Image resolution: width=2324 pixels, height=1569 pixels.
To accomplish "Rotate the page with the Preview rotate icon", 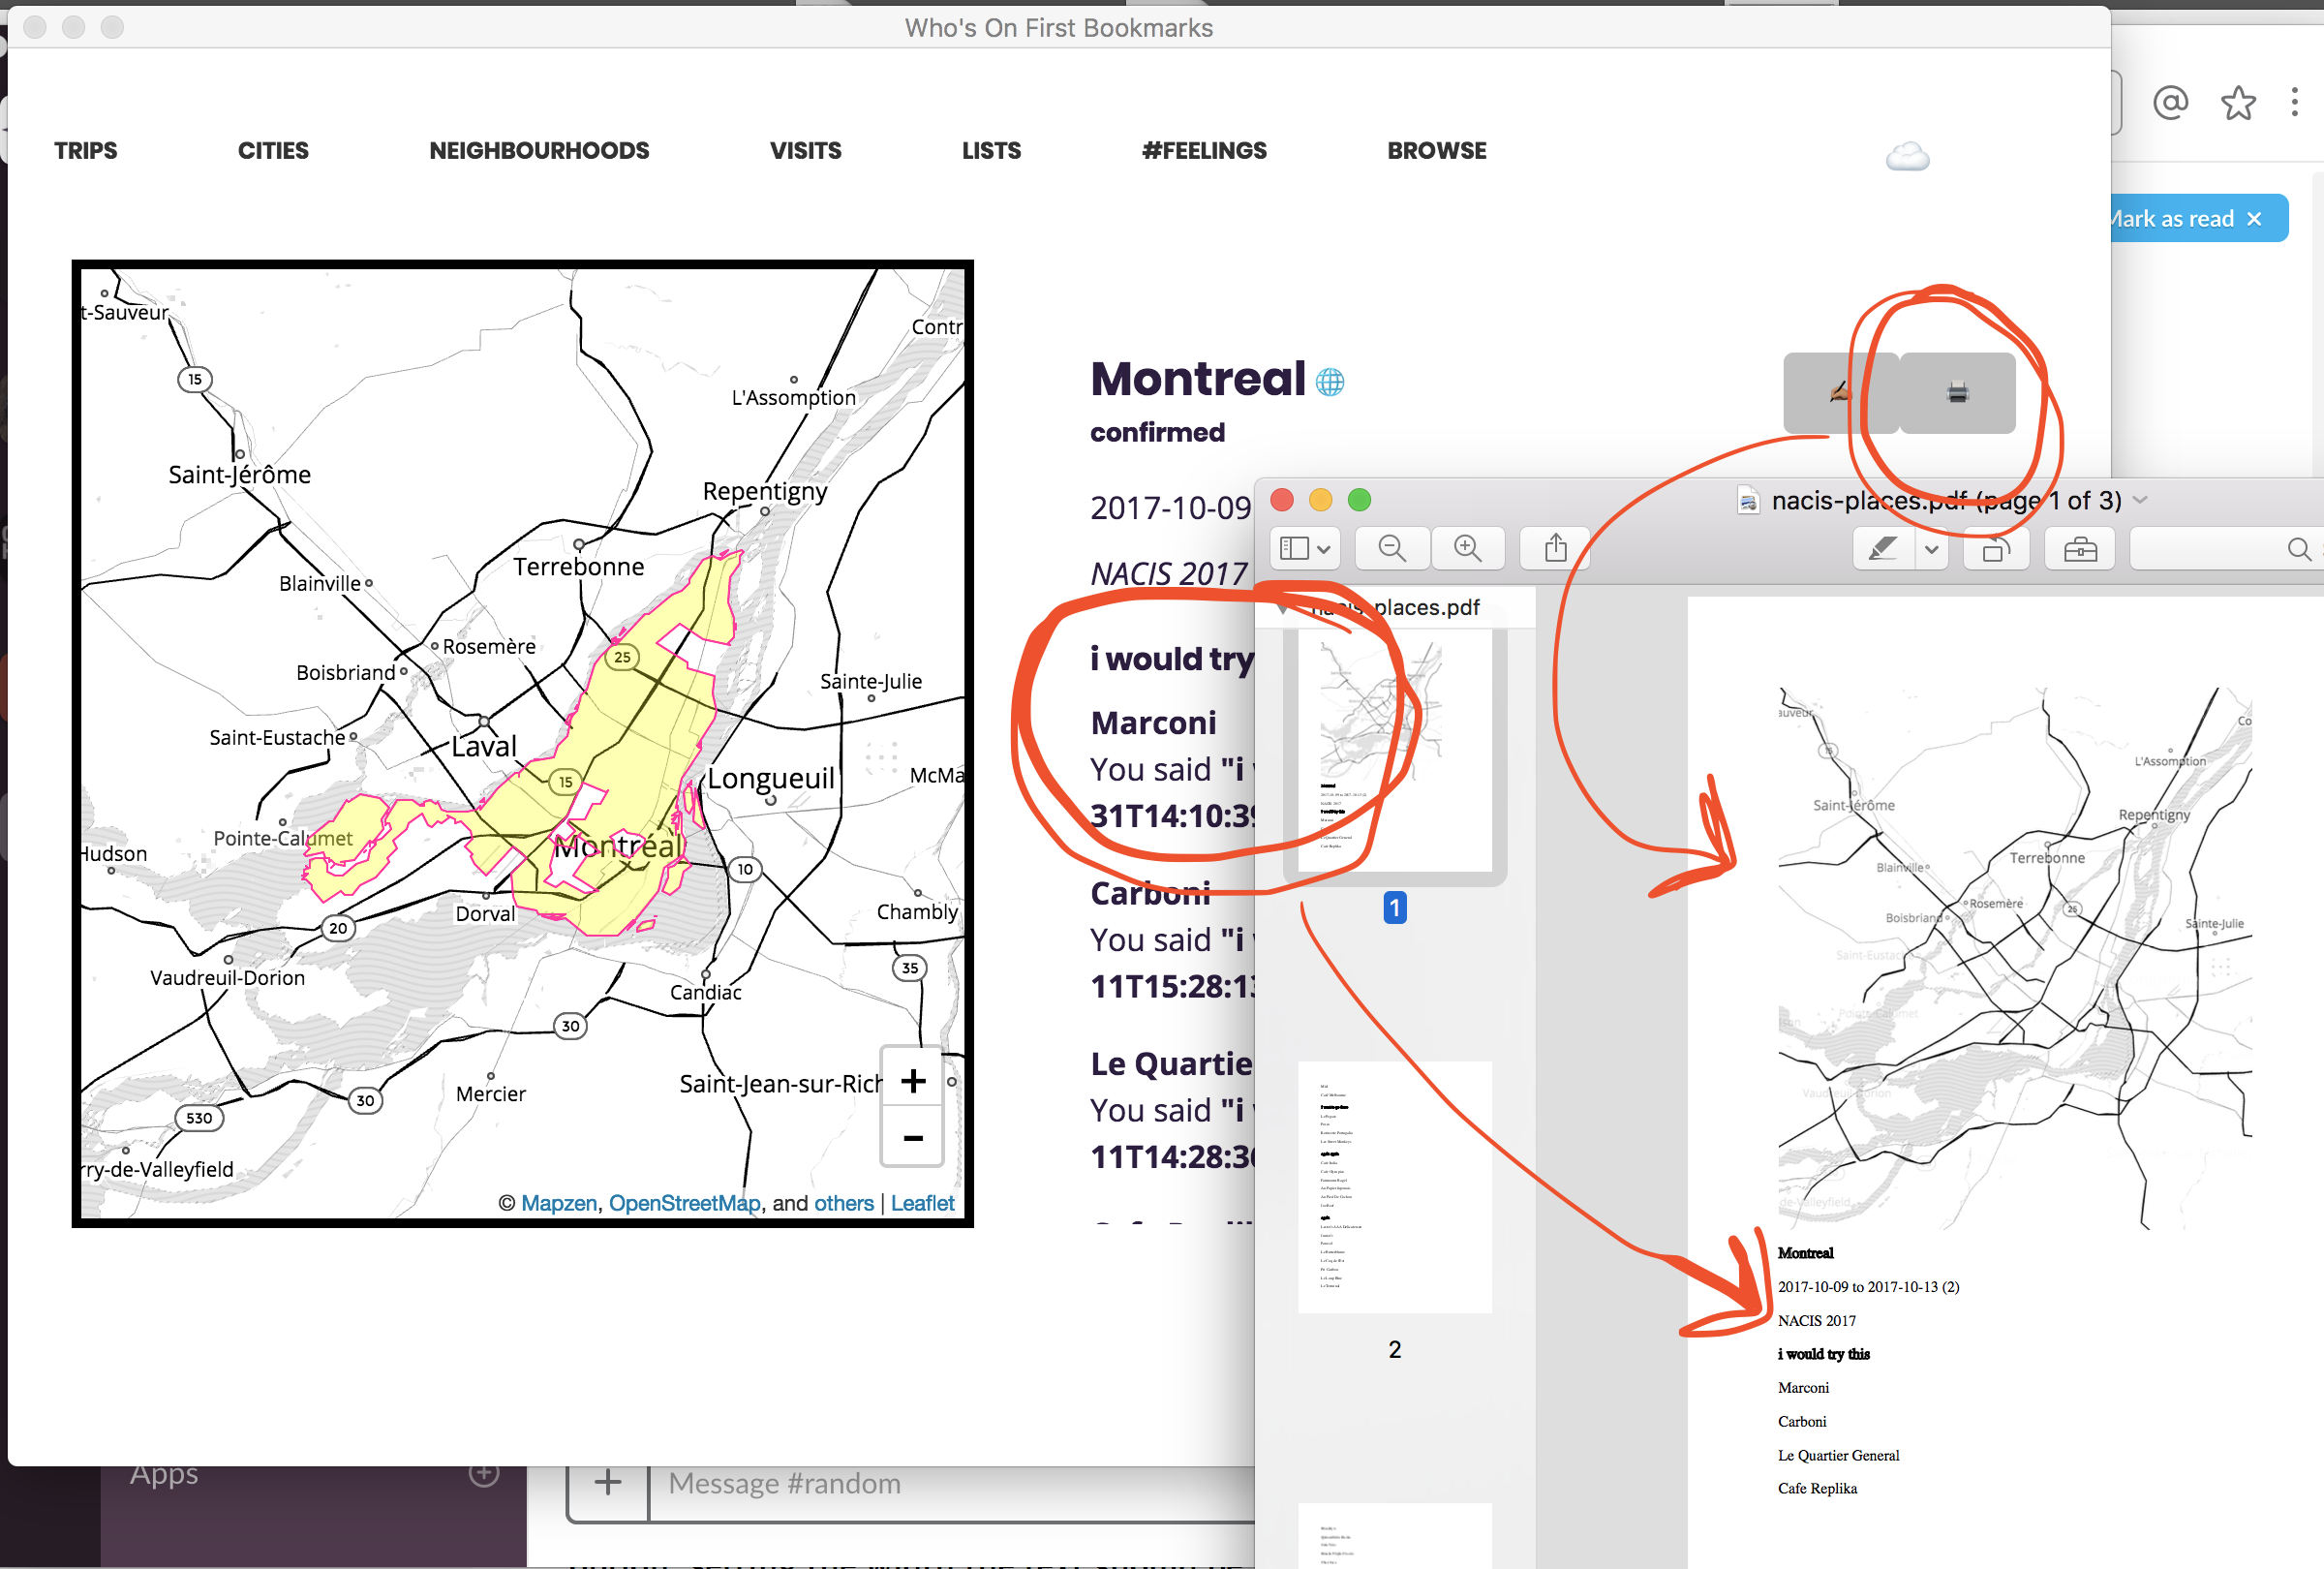I will tap(1996, 548).
